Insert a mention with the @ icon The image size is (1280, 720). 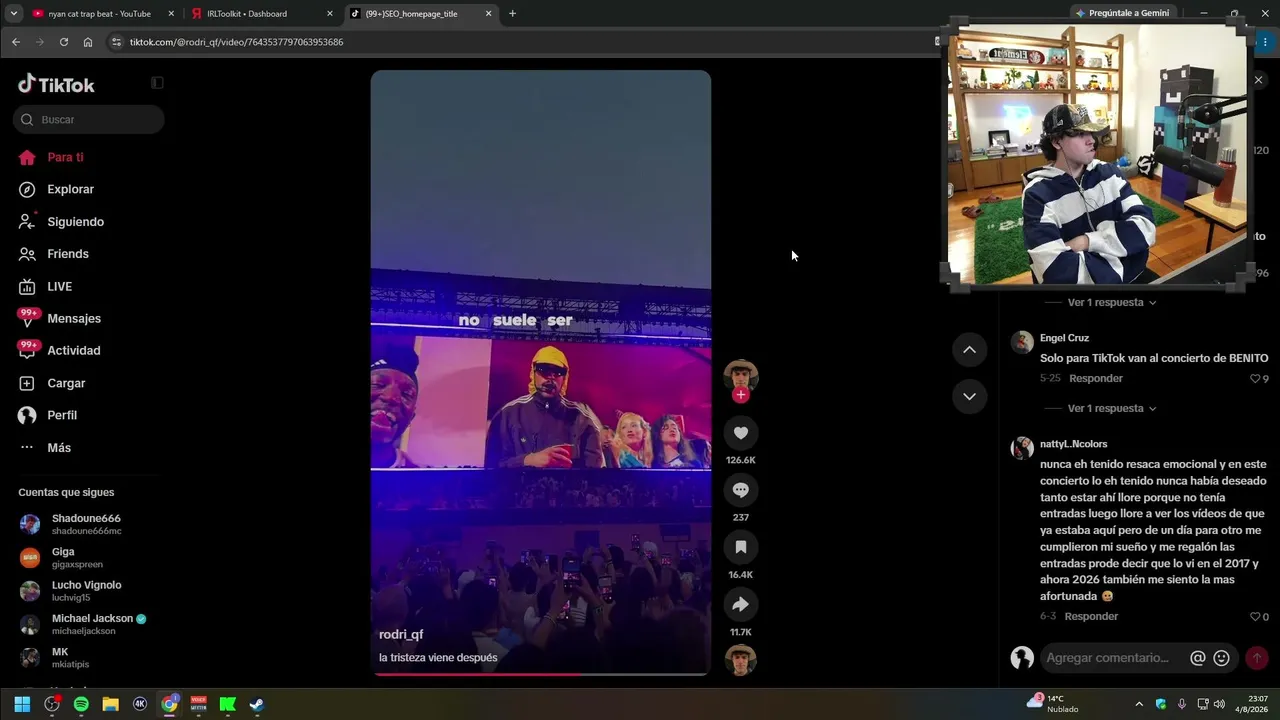coord(1197,658)
